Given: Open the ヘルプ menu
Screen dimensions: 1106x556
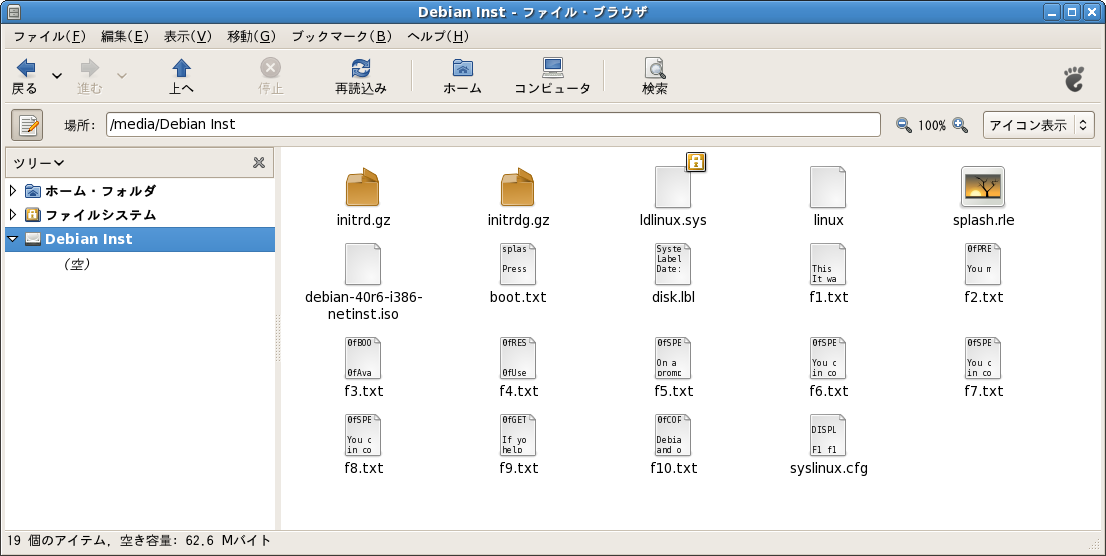Looking at the screenshot, I should pyautogui.click(x=438, y=37).
